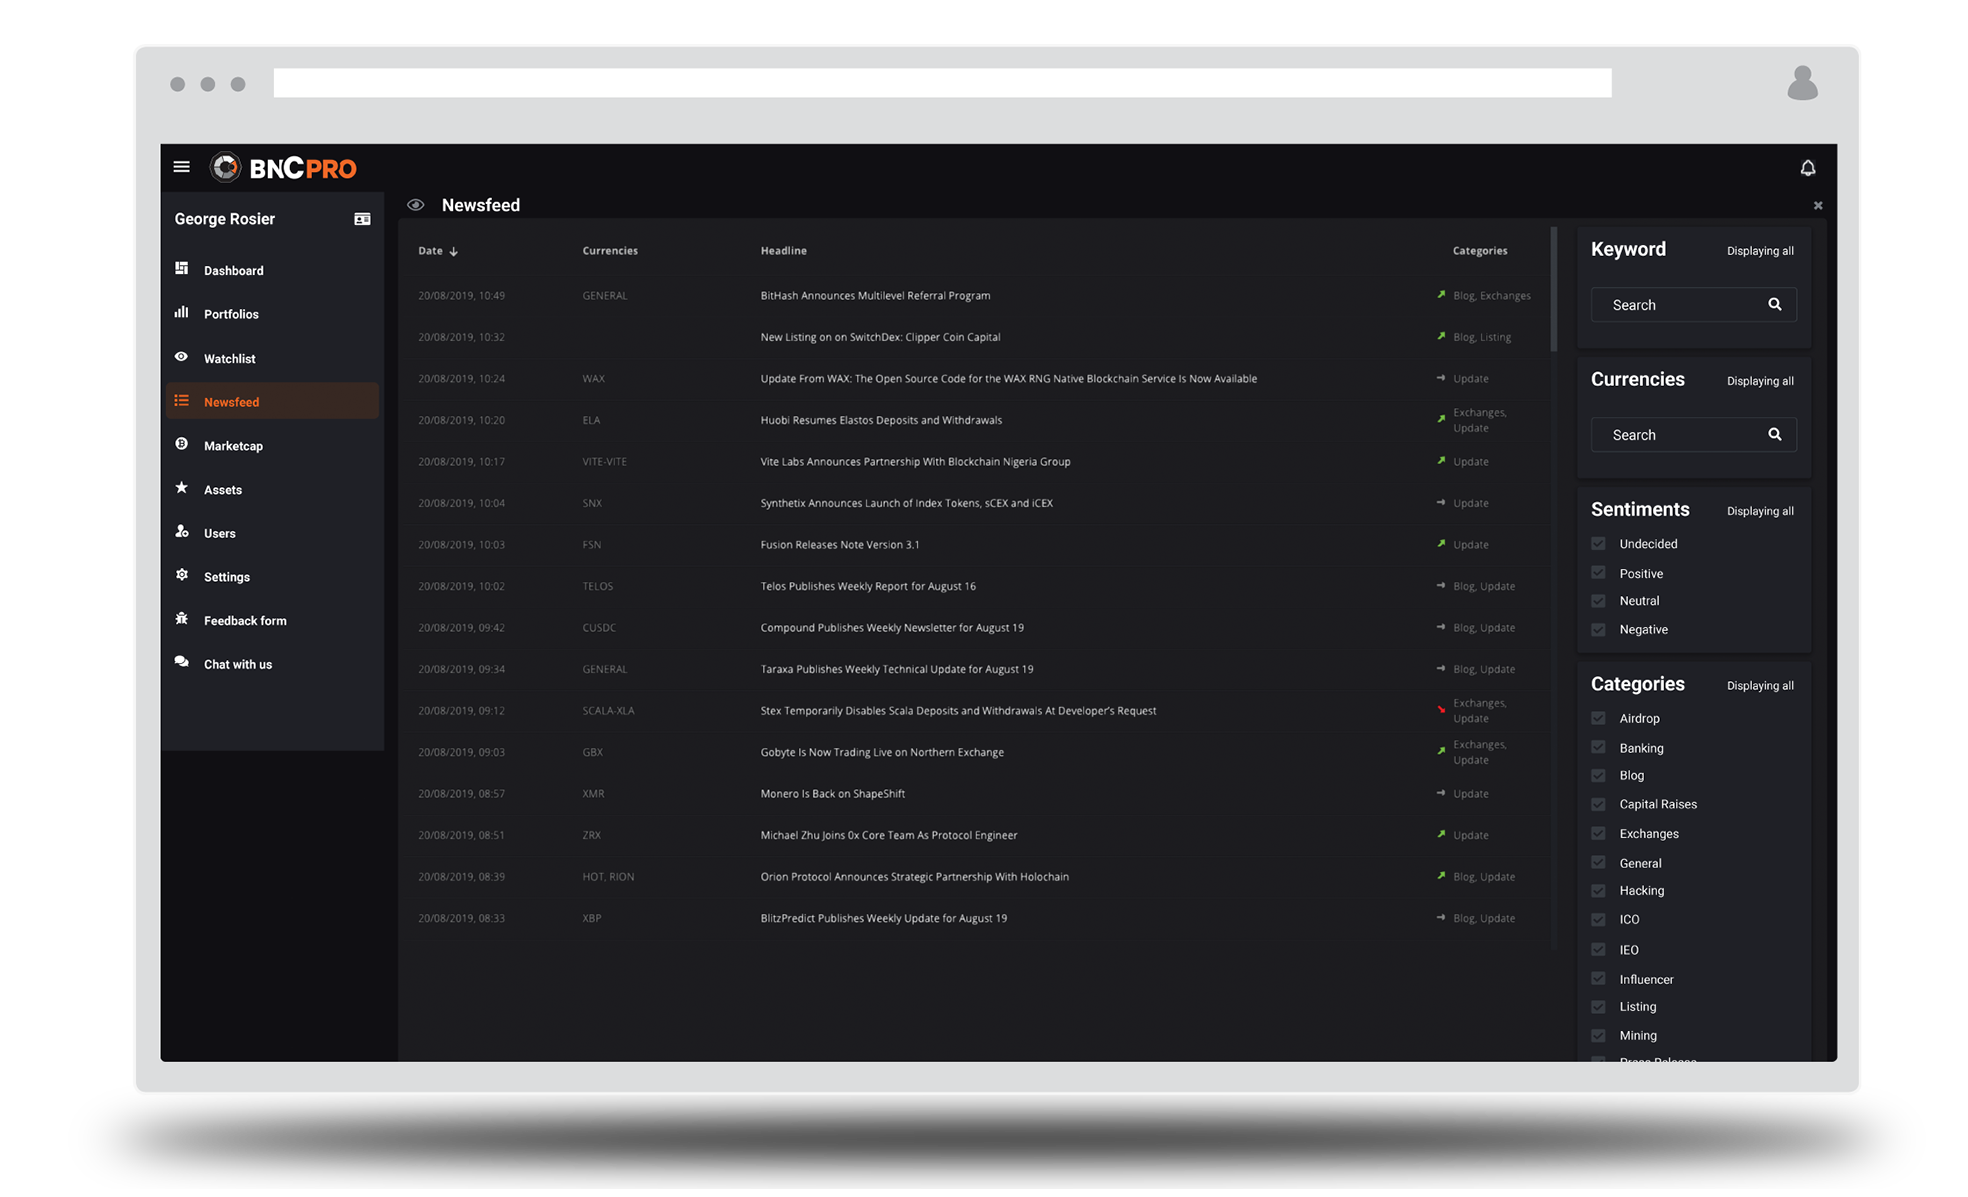This screenshot has height=1197, width=1968.
Task: Open the Monero Is Back on ShapeShift headline
Action: 832,794
